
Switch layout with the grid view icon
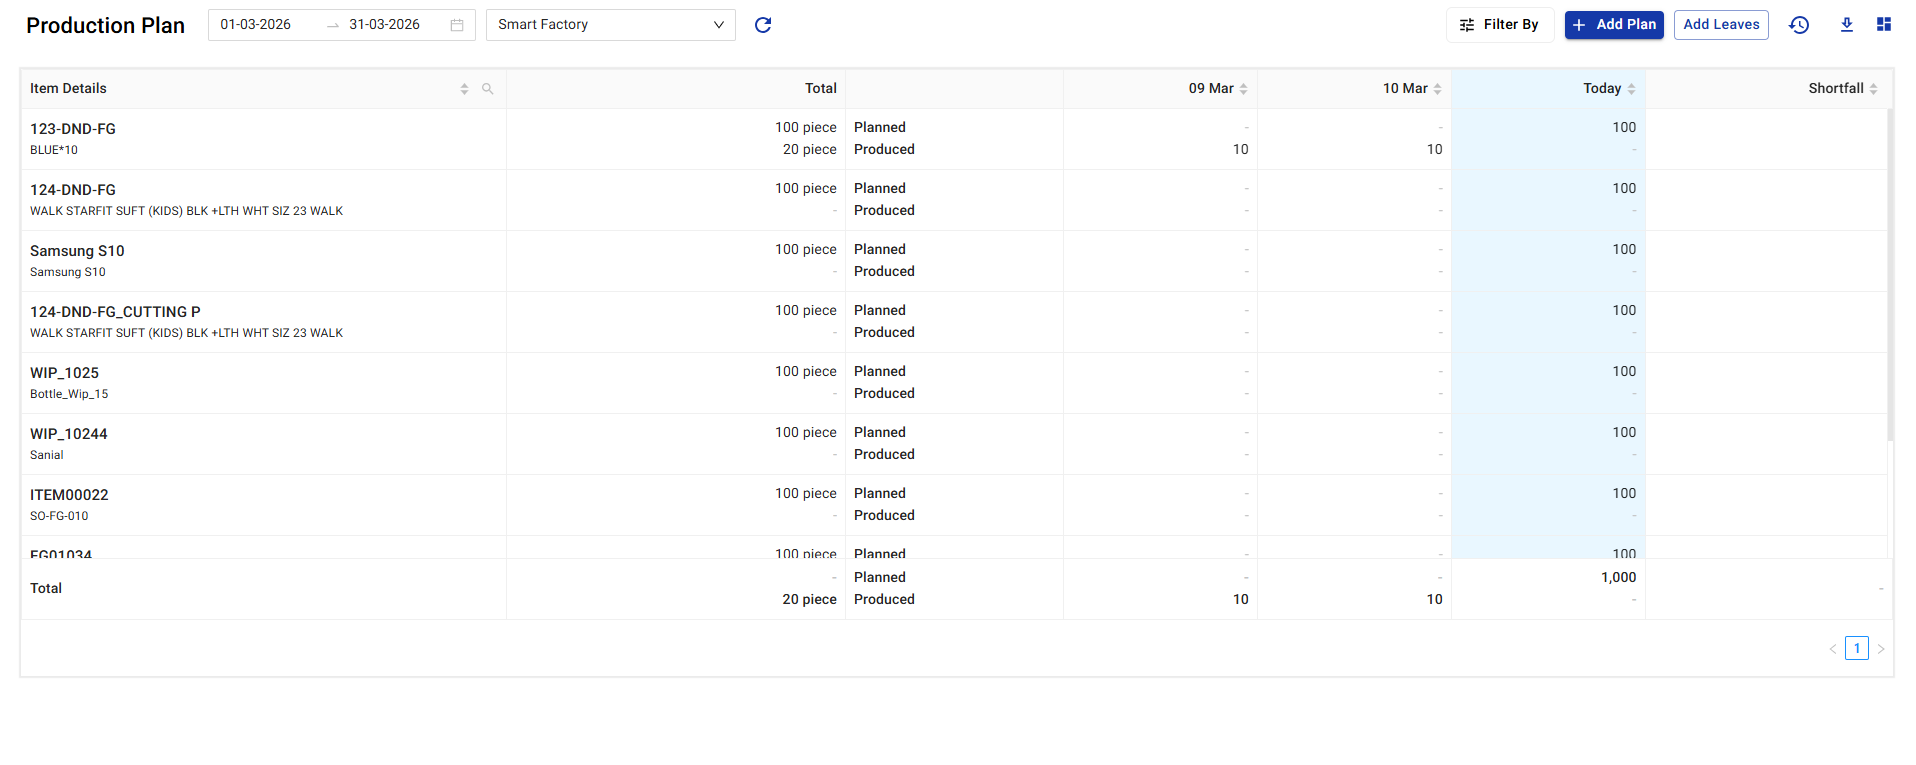pos(1884,25)
